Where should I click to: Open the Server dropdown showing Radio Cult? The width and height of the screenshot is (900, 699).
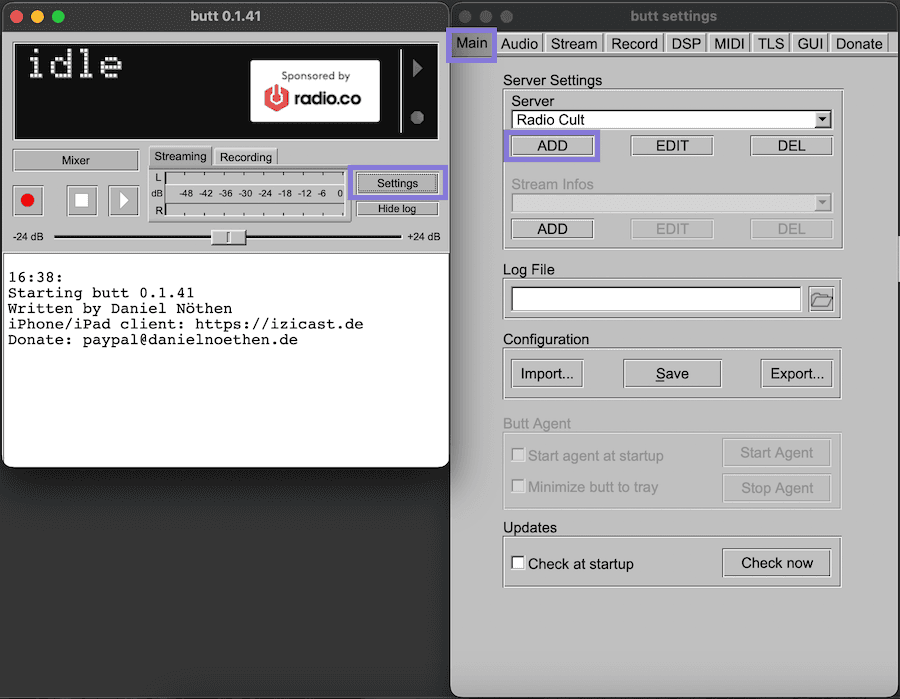[822, 118]
